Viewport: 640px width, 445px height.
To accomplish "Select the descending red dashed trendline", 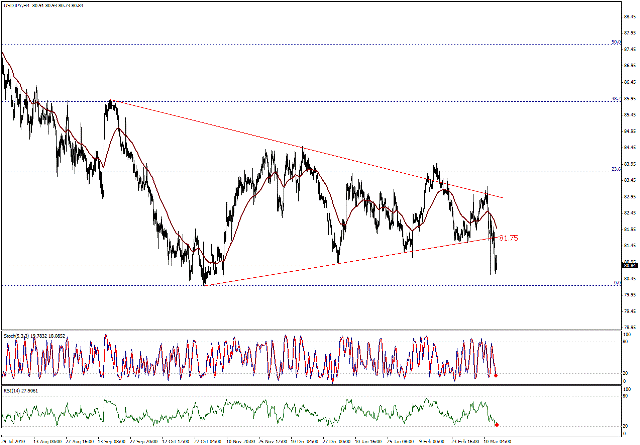I will tap(300, 148).
